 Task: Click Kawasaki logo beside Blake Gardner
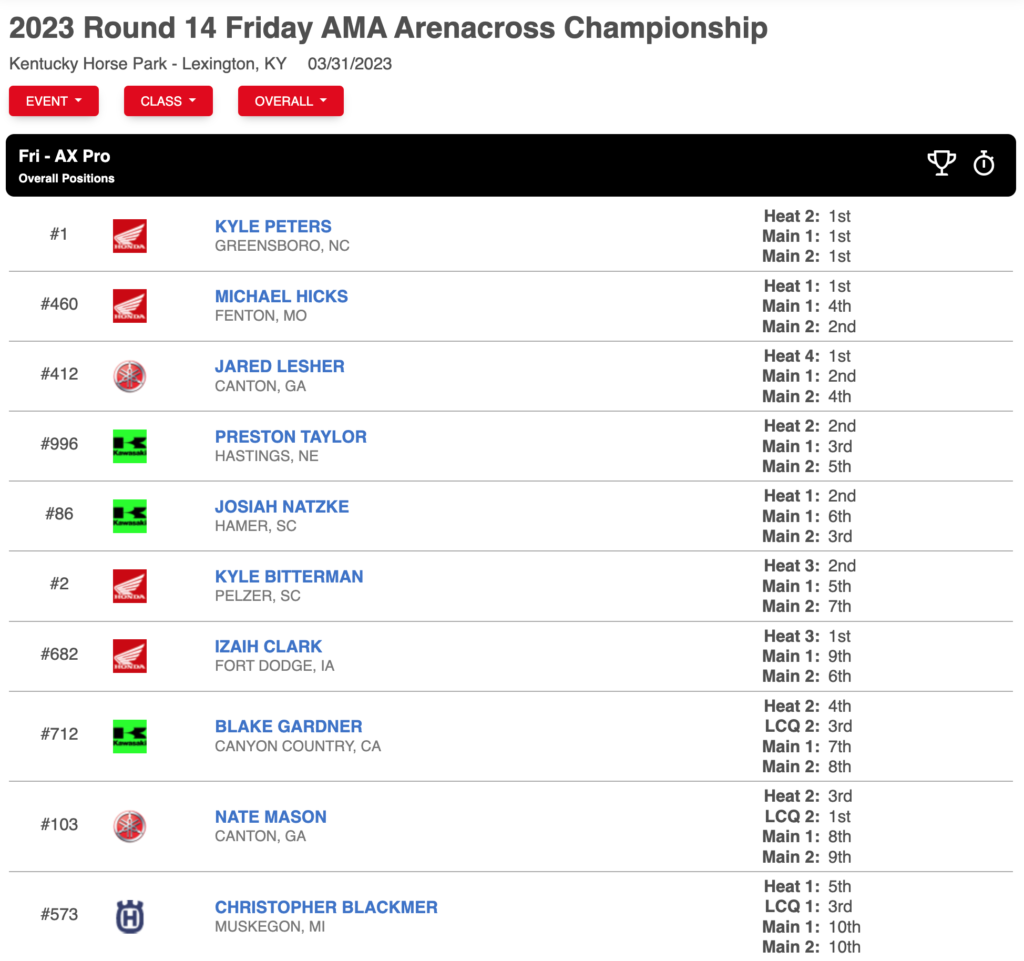point(129,736)
